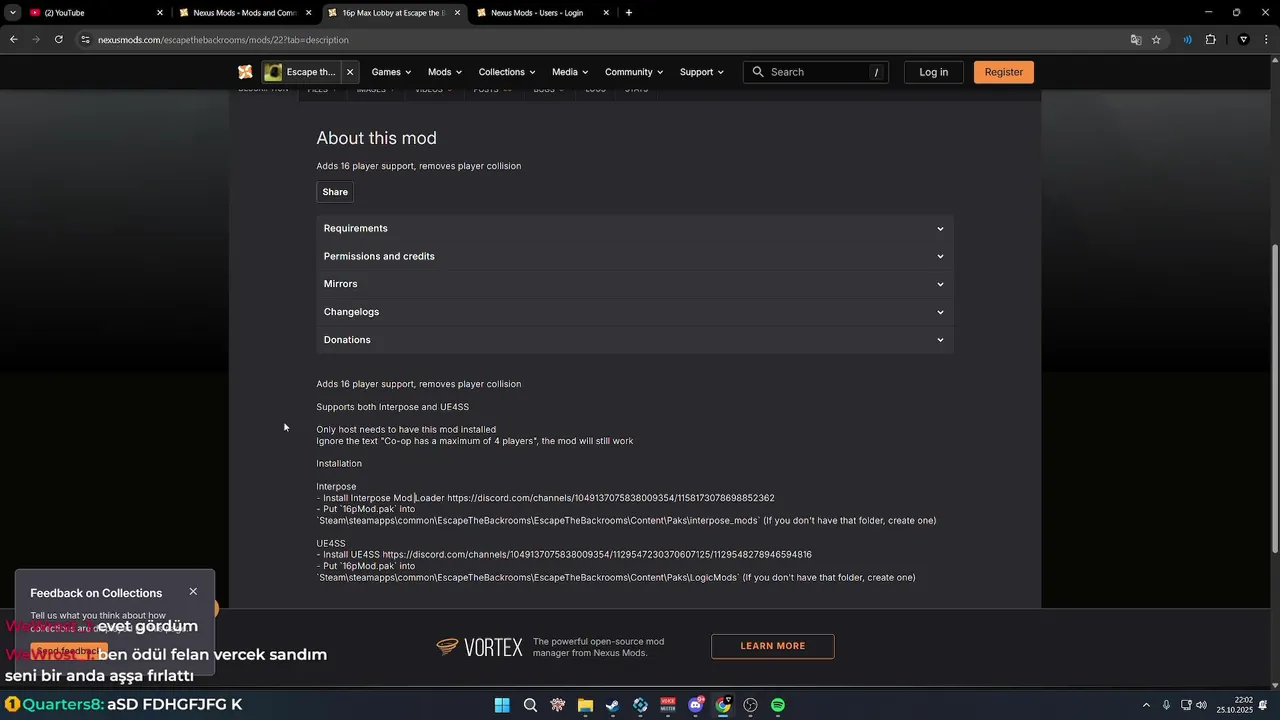Screen dimensions: 1280x720
Task: Switch to the Nexus Mods - Mods and Community tab
Action: [x=245, y=13]
